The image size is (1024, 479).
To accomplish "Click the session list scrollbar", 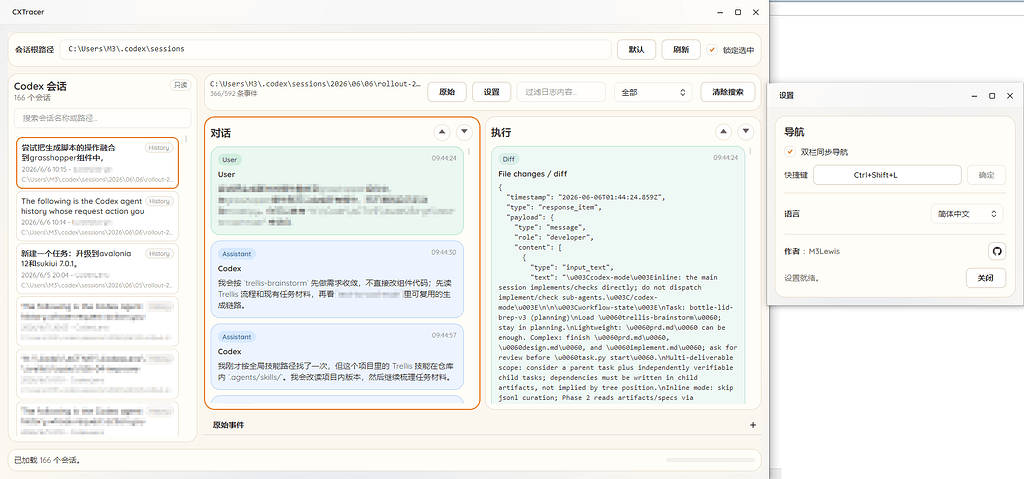I will click(187, 139).
